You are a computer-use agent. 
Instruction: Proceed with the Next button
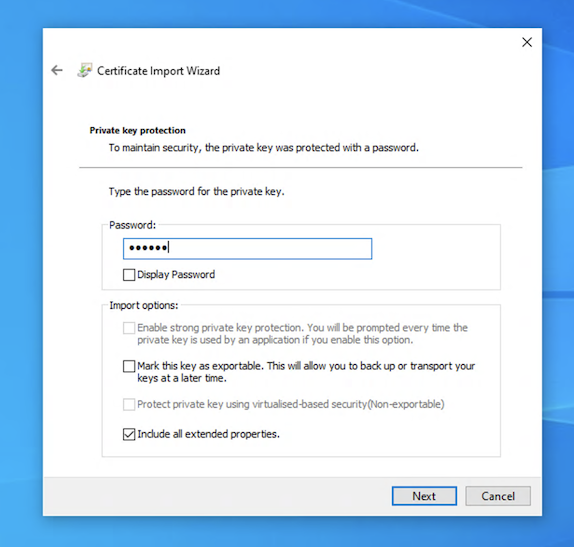pyautogui.click(x=424, y=496)
